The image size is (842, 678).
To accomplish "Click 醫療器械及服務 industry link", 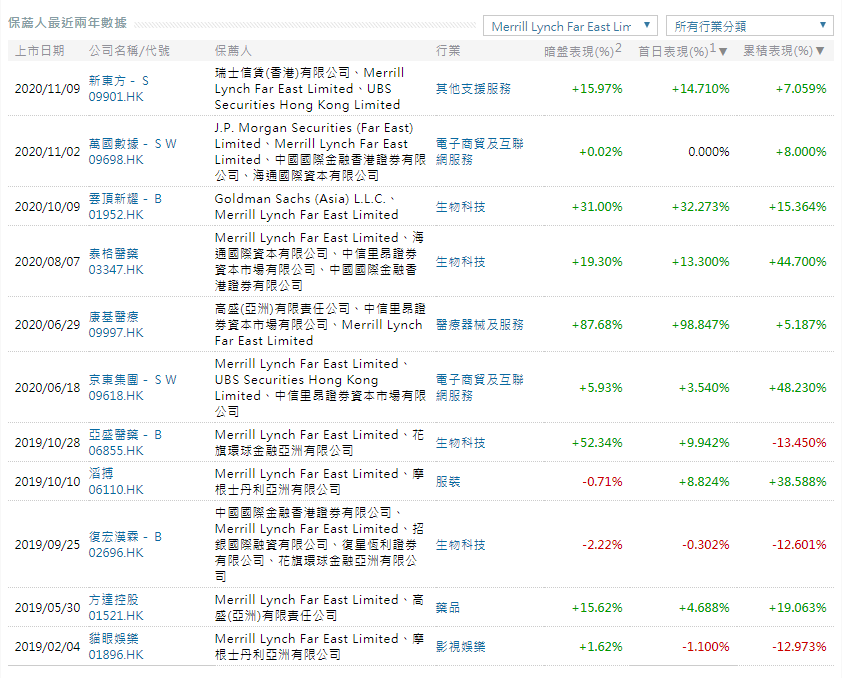I will [480, 324].
